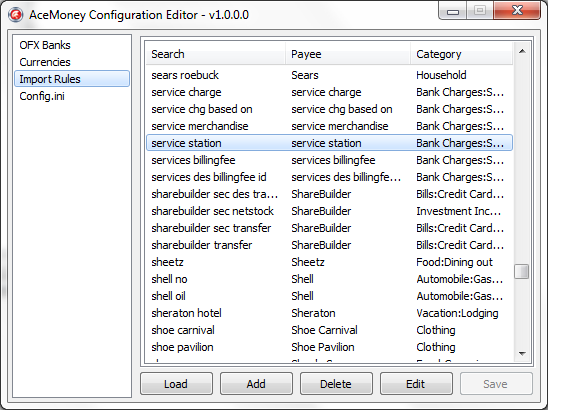This screenshot has height=410, width=563.
Task: Select the 'service station' search entry
Action: [186, 143]
